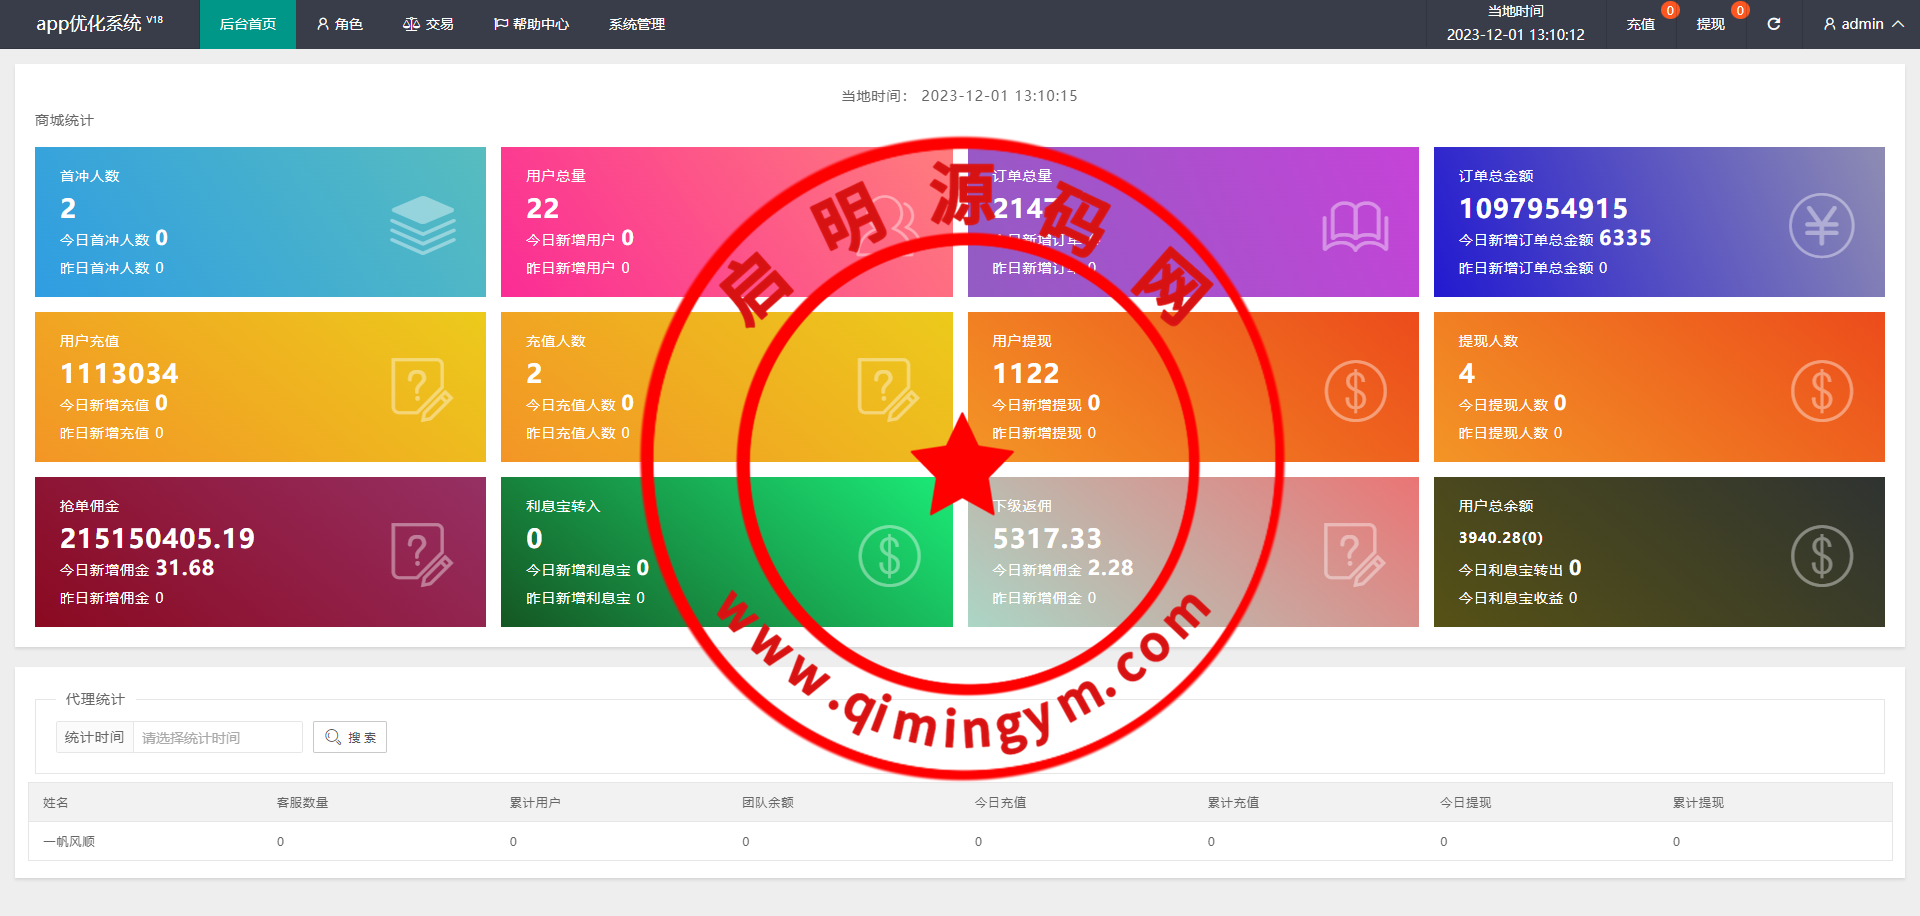Open 提现 notifications in header

pyautogui.click(x=1710, y=24)
